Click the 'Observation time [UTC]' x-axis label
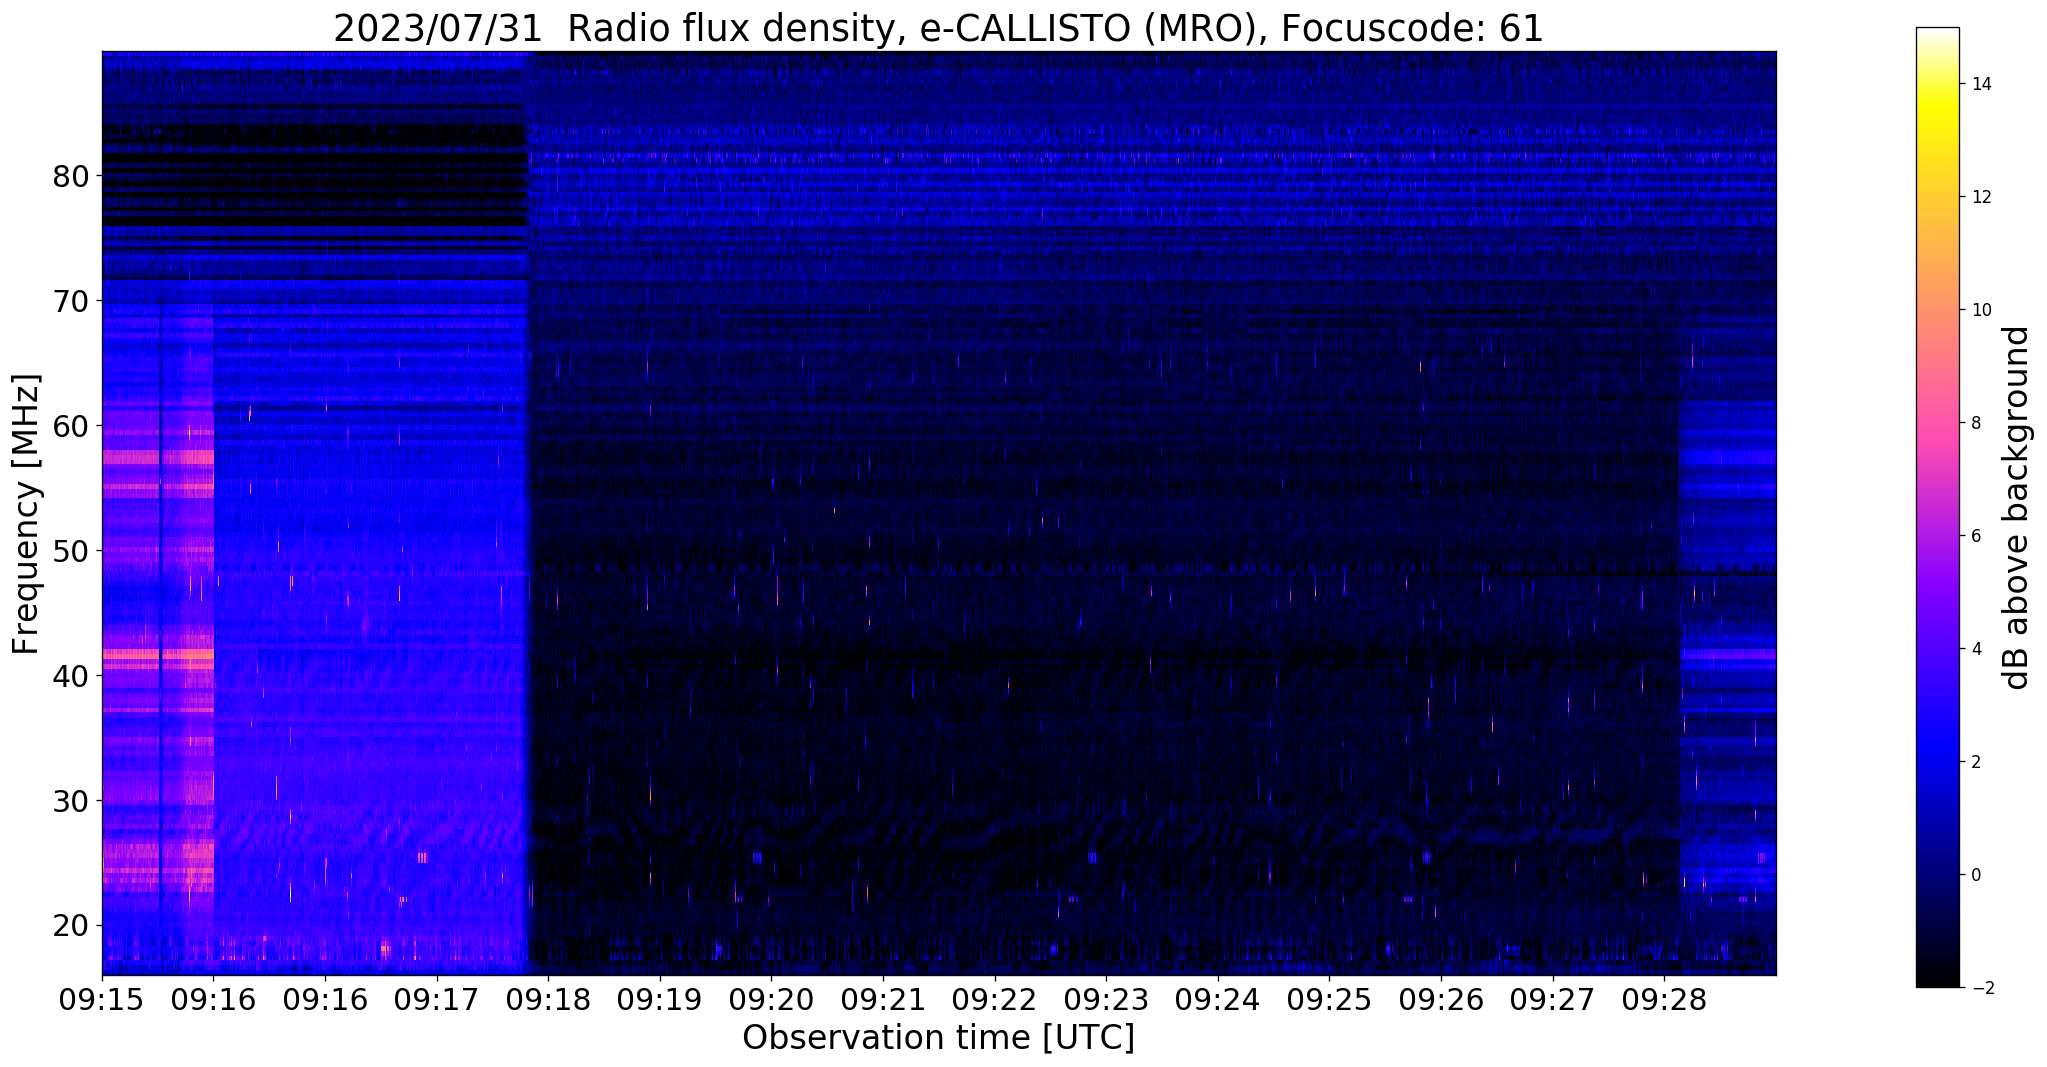The width and height of the screenshot is (2047, 1067). 938,1037
